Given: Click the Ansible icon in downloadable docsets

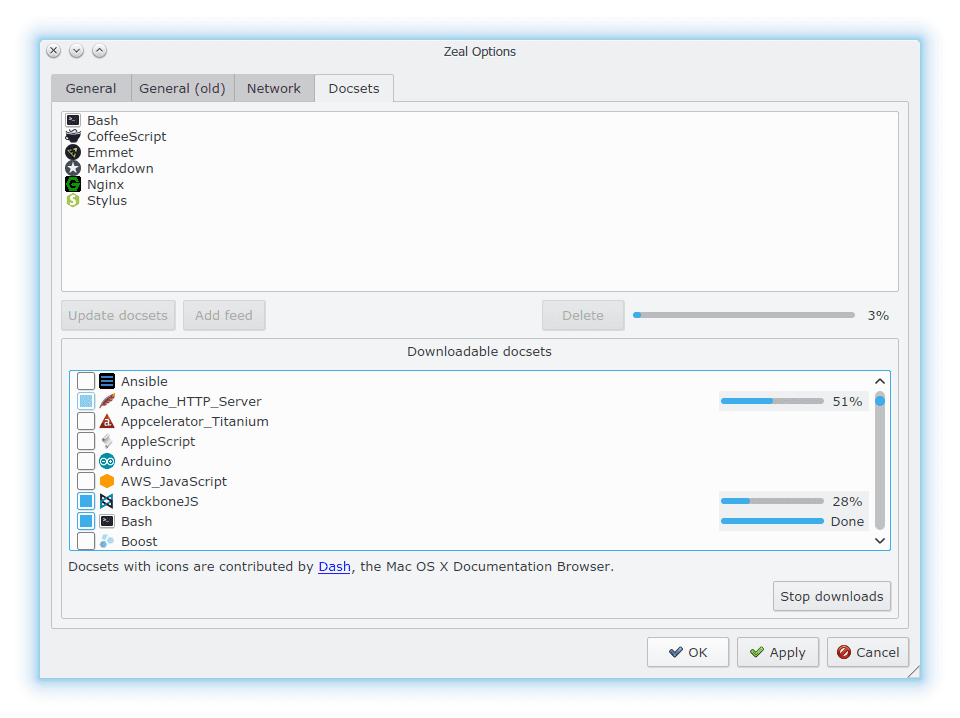Looking at the screenshot, I should (107, 381).
